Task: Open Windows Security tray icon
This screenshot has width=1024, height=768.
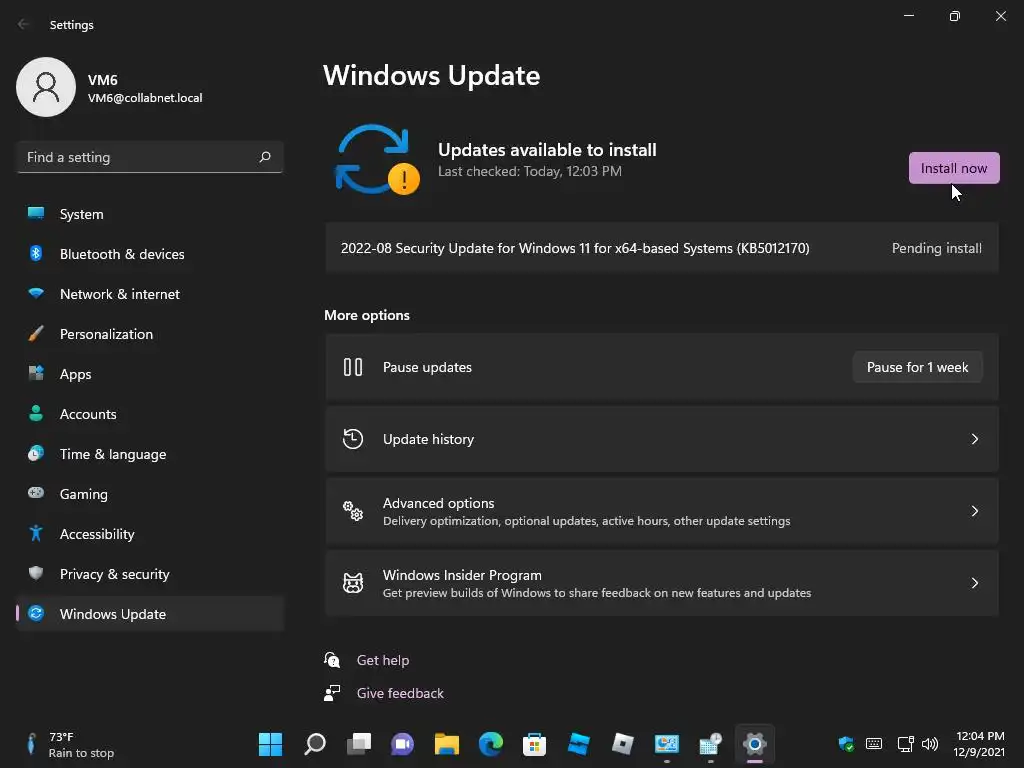Action: tap(846, 744)
